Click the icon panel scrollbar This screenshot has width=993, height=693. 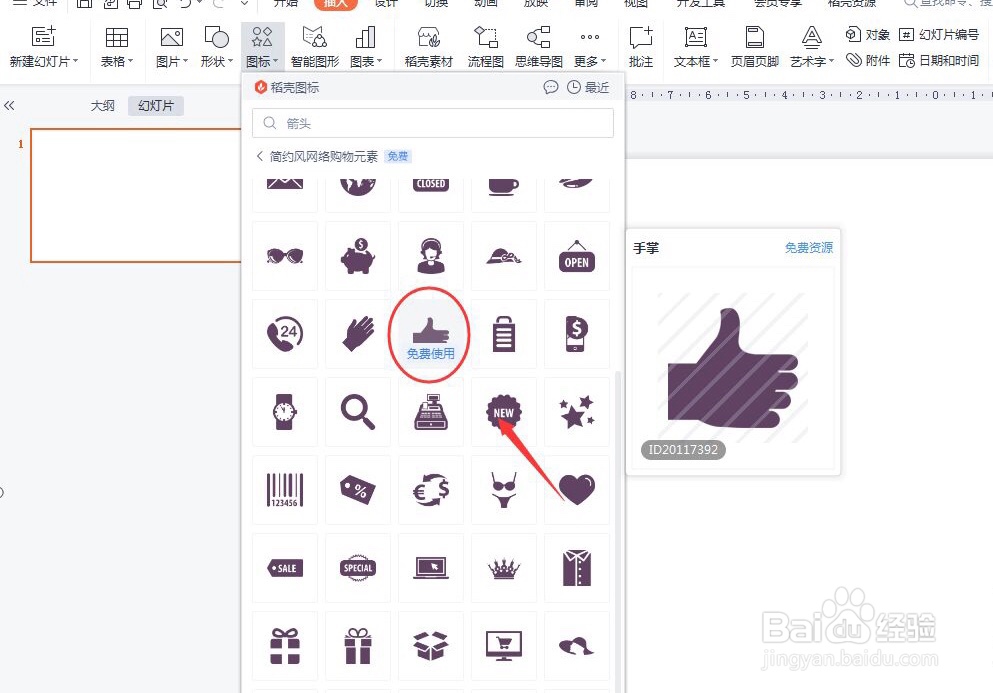point(619,532)
